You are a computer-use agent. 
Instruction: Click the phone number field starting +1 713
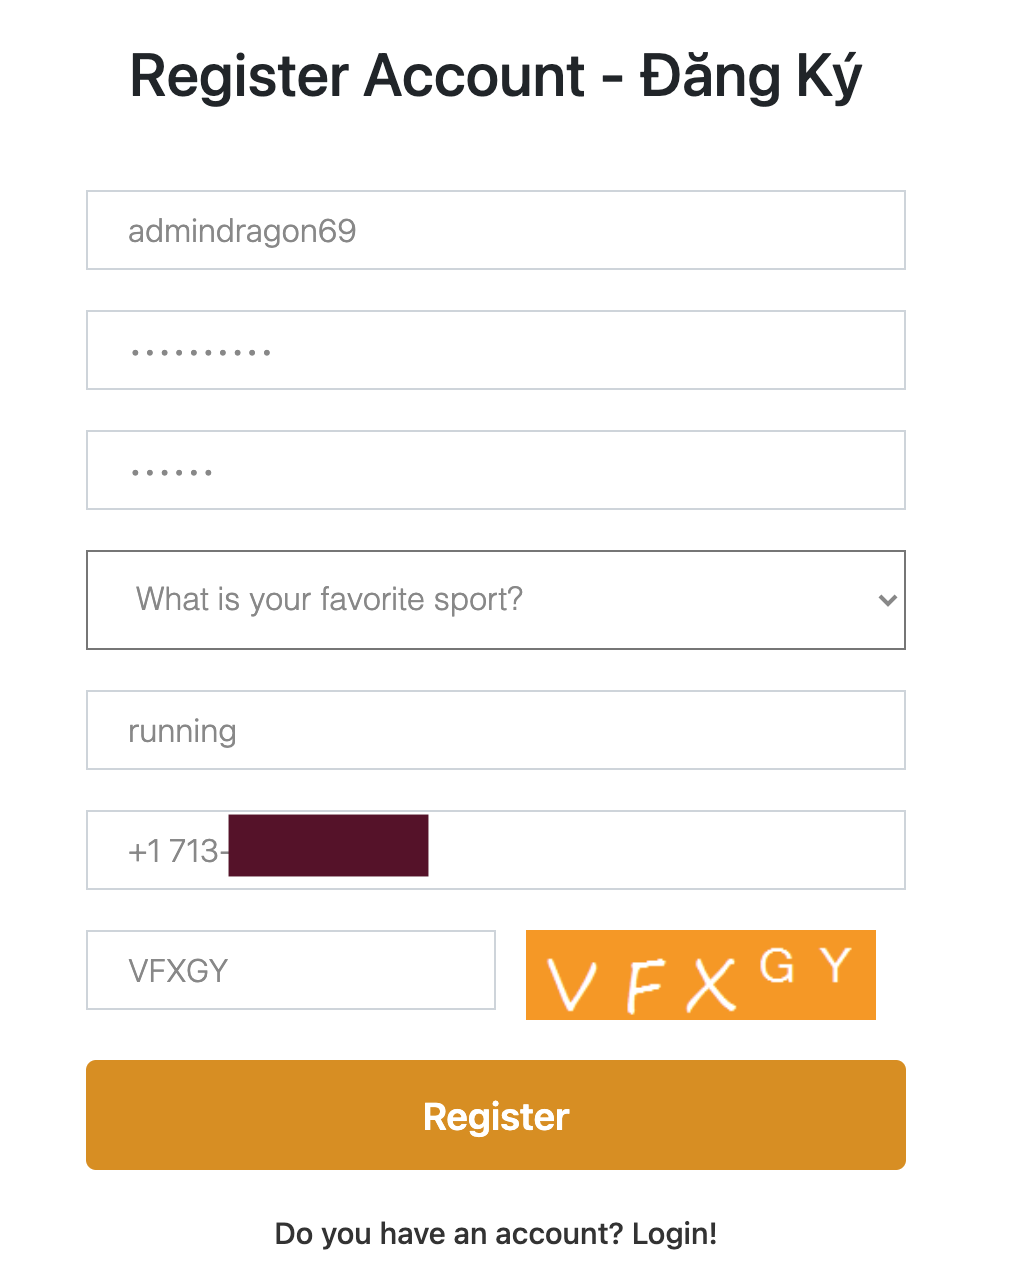[496, 850]
